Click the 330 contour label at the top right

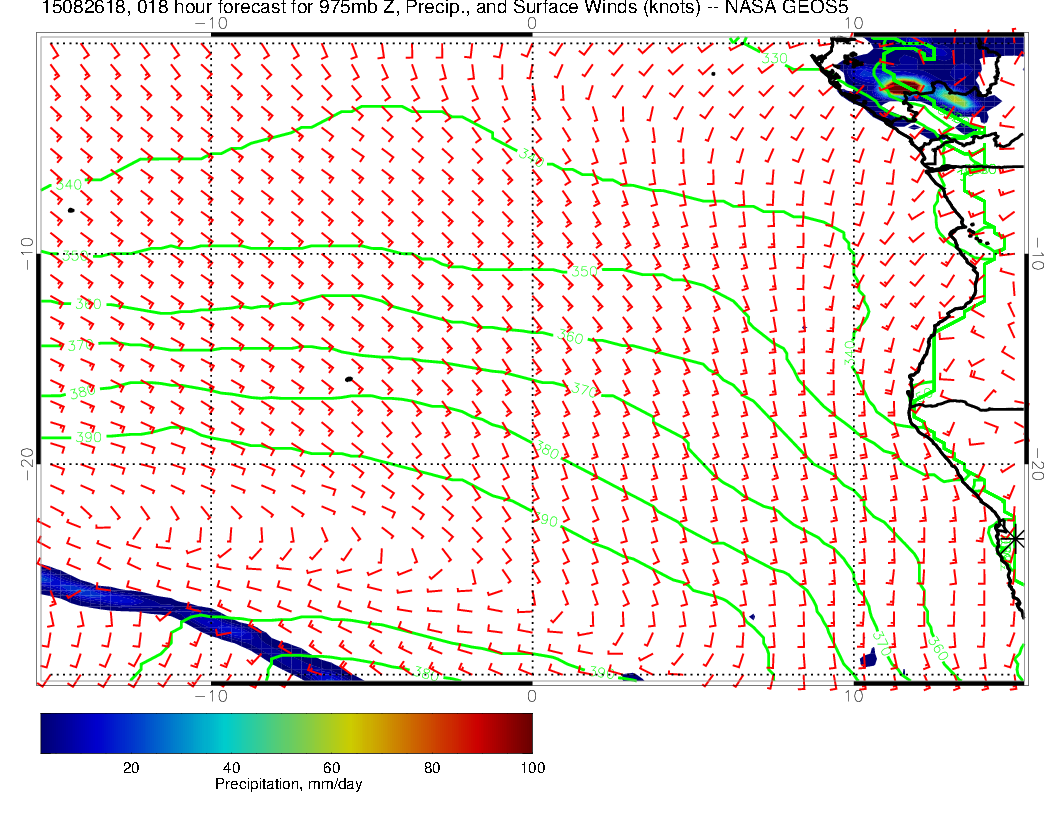[774, 59]
